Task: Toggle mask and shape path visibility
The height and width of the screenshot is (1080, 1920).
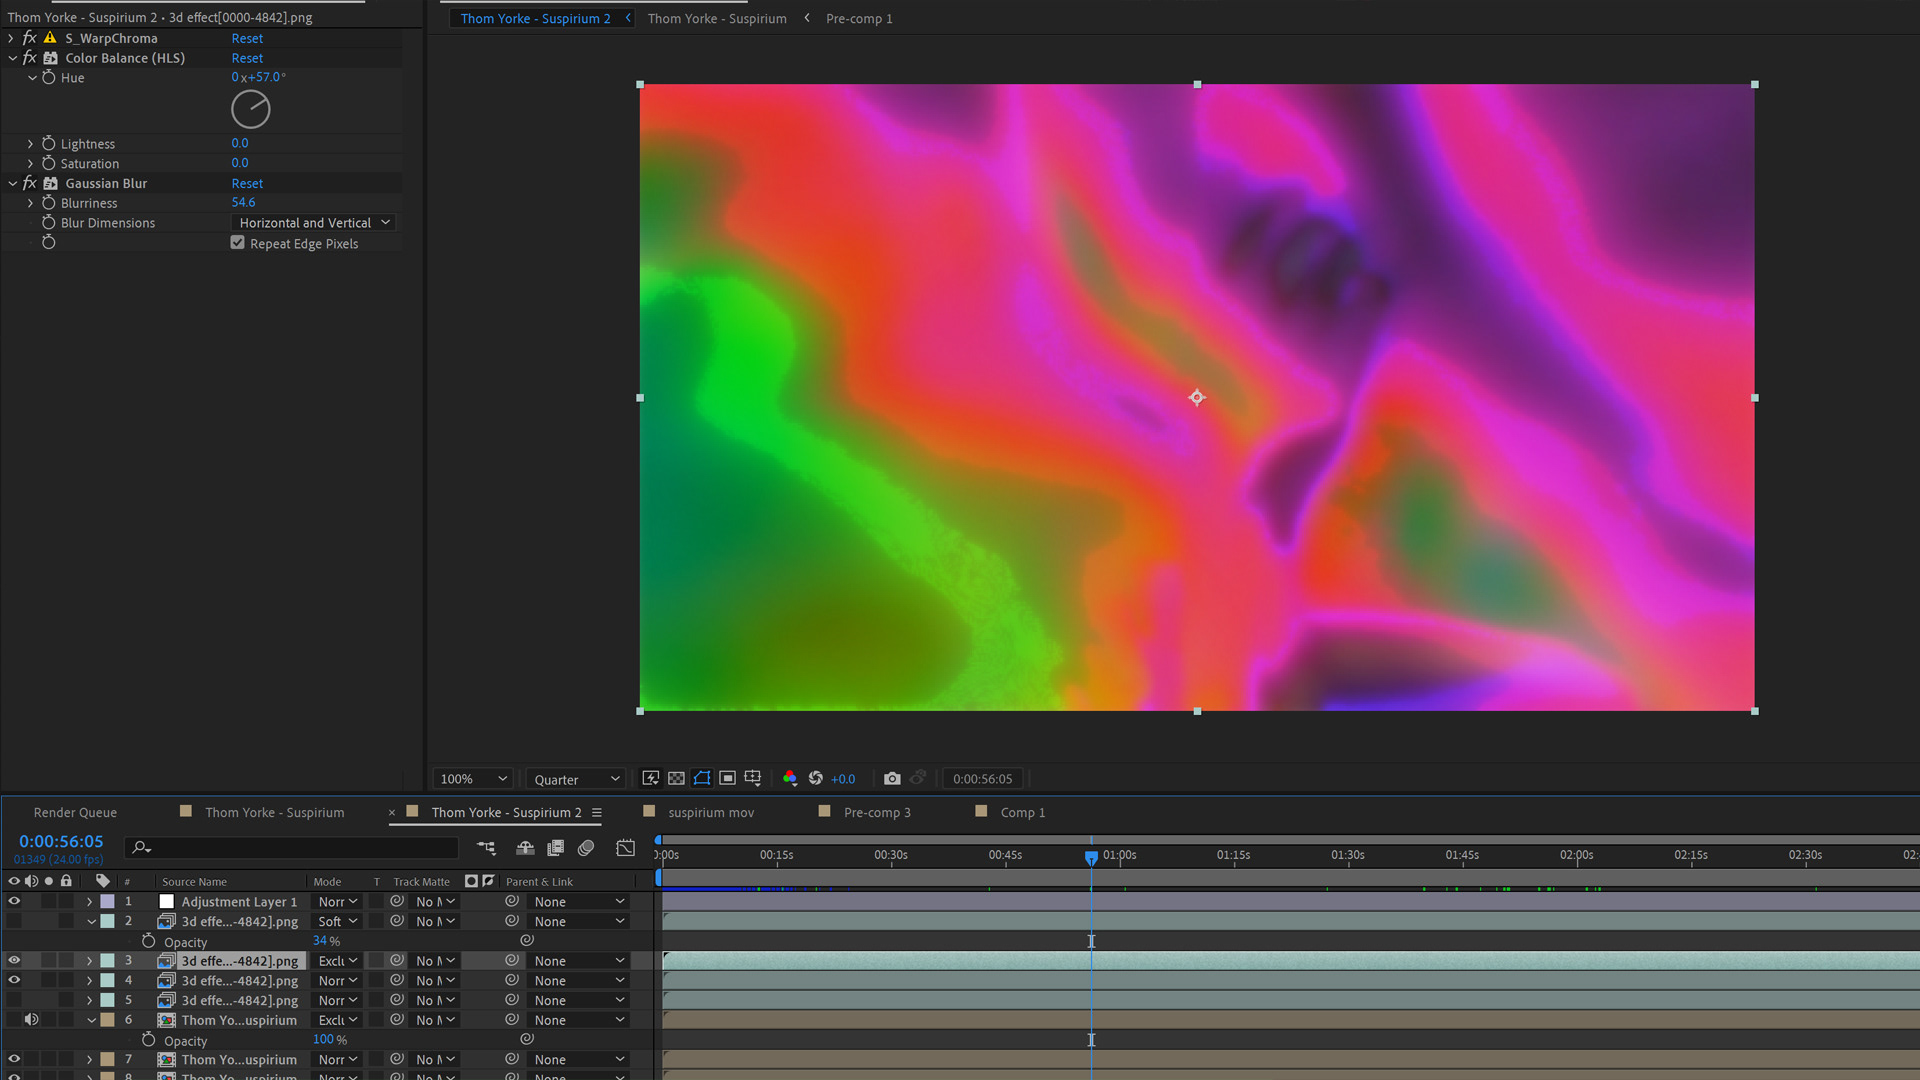Action: 702,778
